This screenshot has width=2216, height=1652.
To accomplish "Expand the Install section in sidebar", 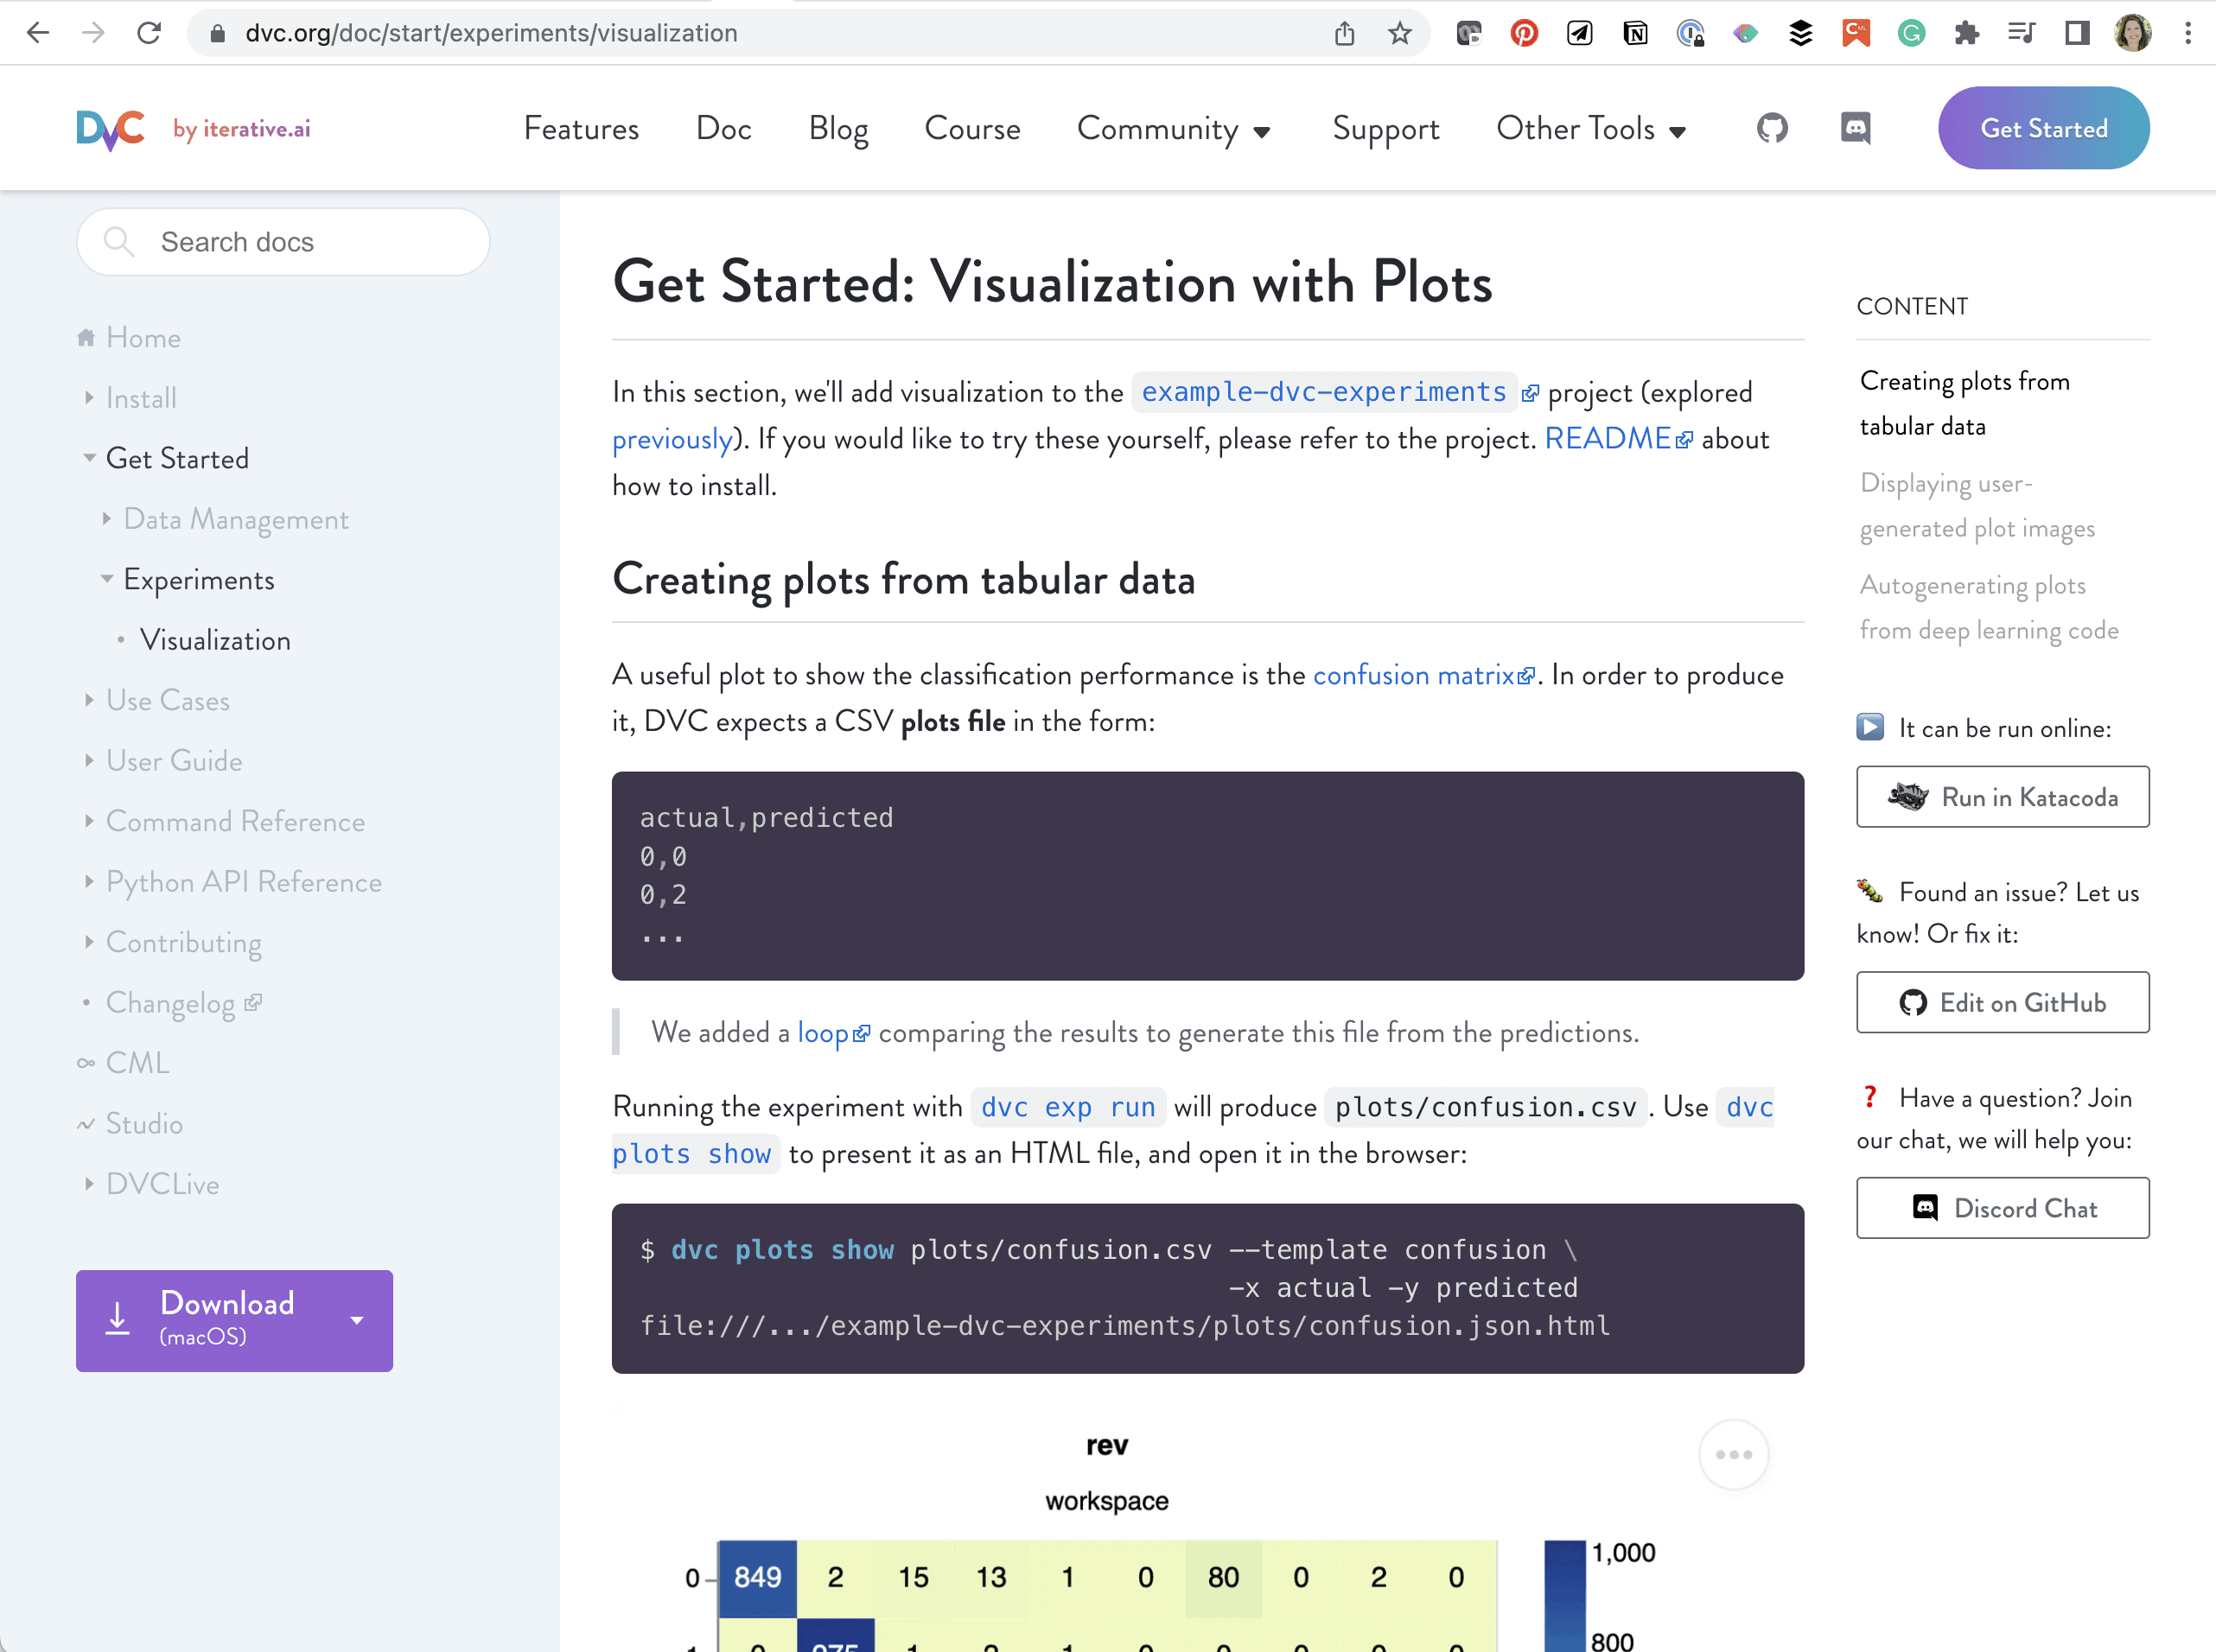I will [x=90, y=398].
